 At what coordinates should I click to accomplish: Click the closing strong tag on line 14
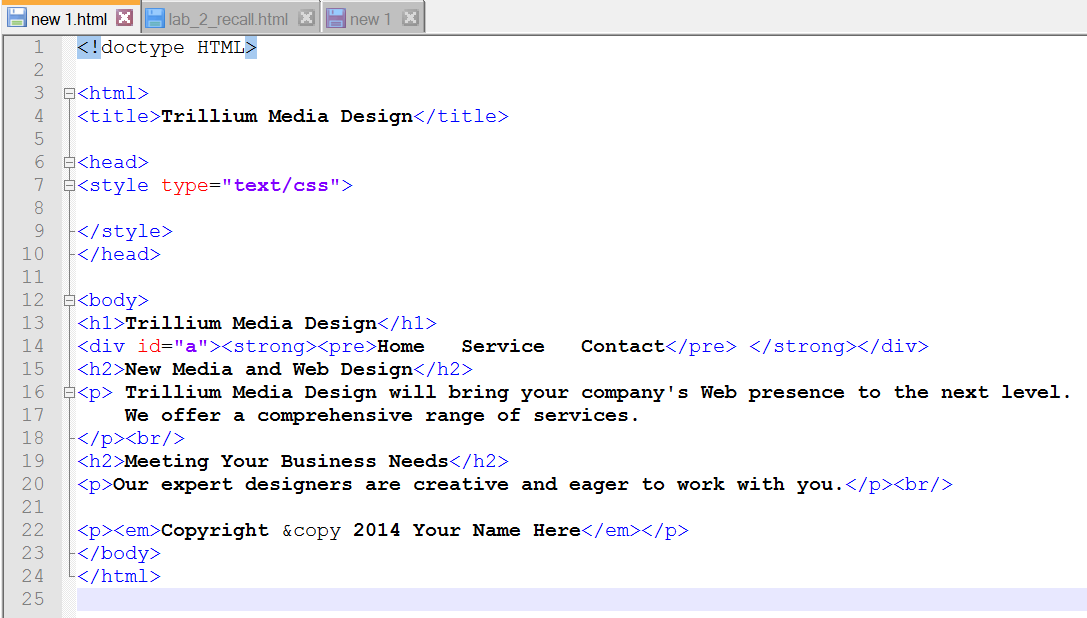[x=803, y=346]
